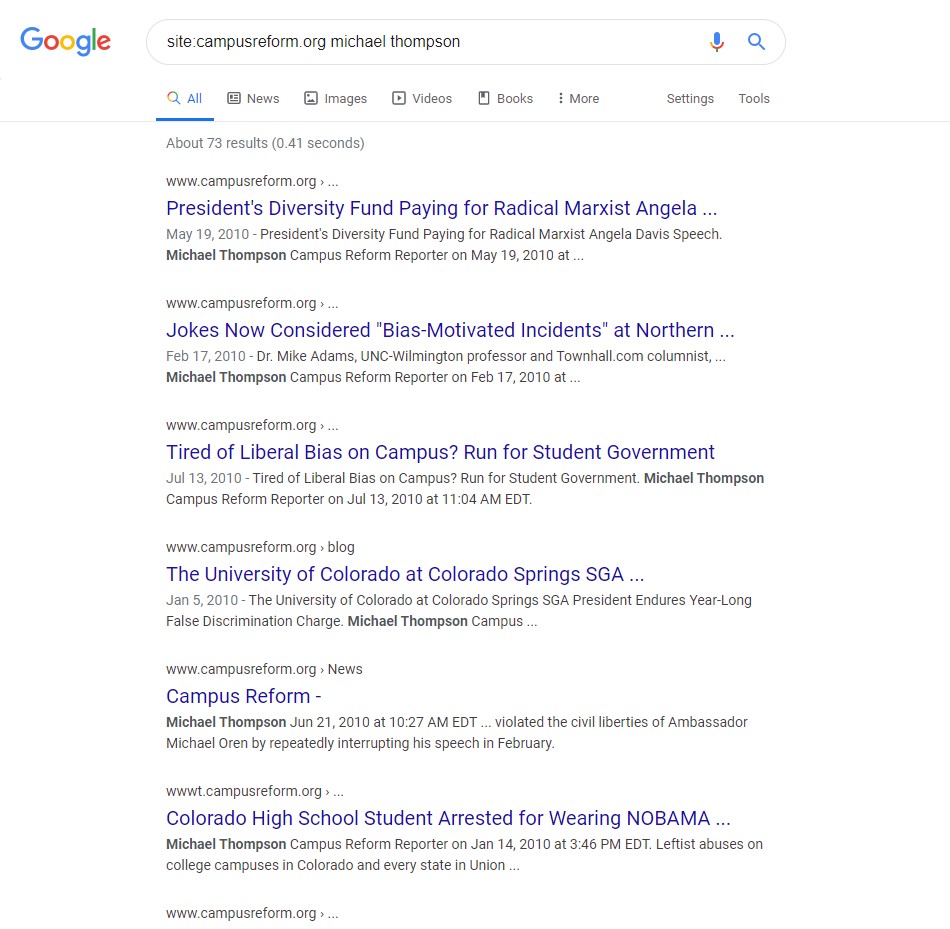Open the Tools filter options

tap(754, 98)
